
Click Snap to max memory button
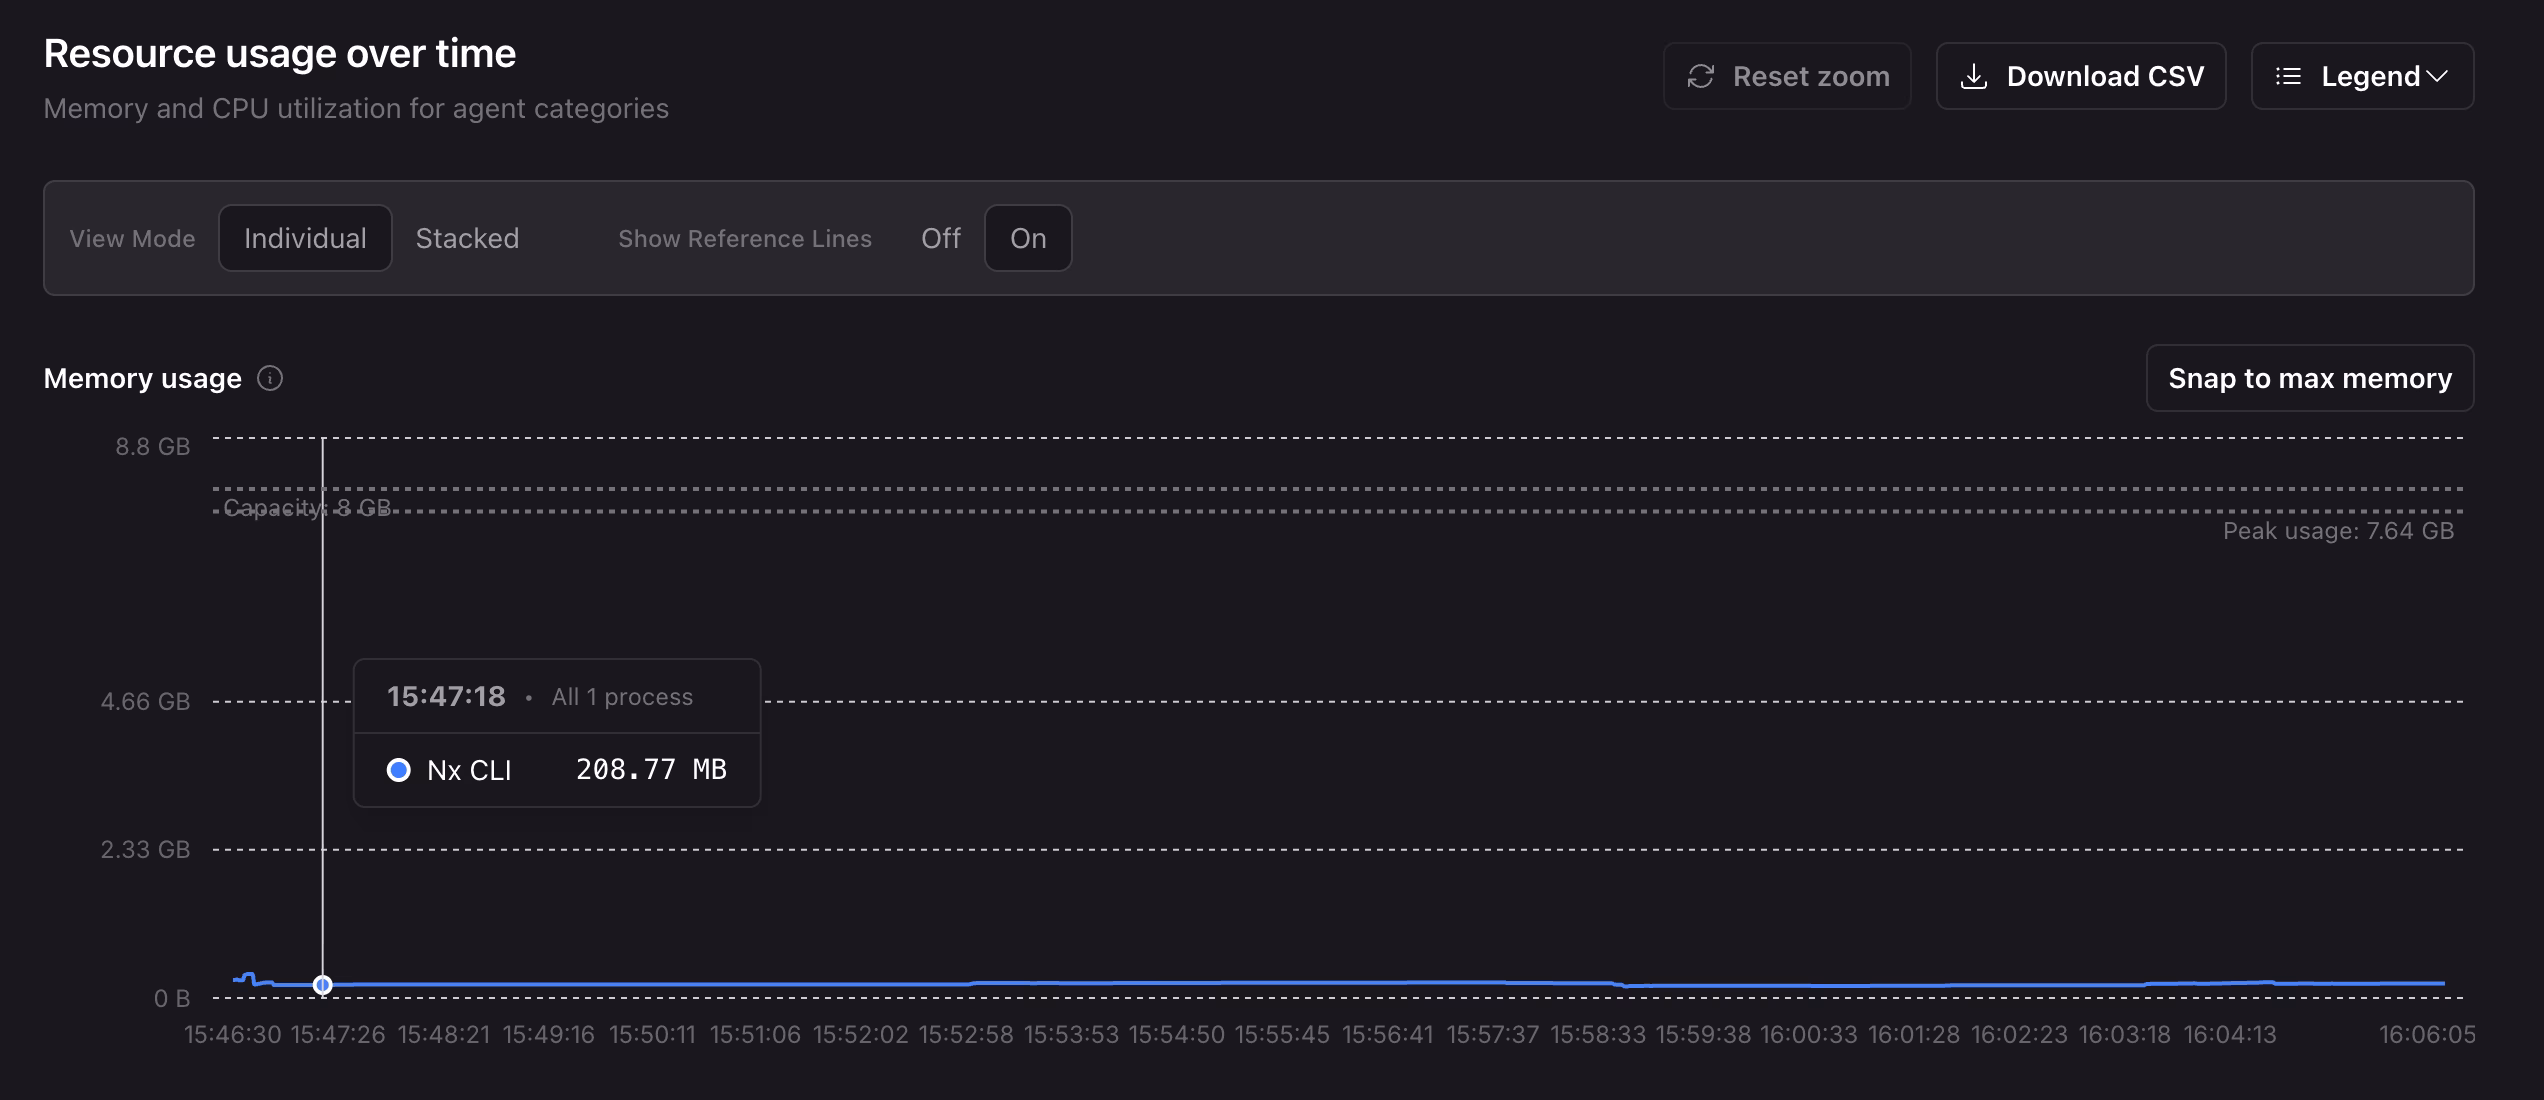point(2310,378)
